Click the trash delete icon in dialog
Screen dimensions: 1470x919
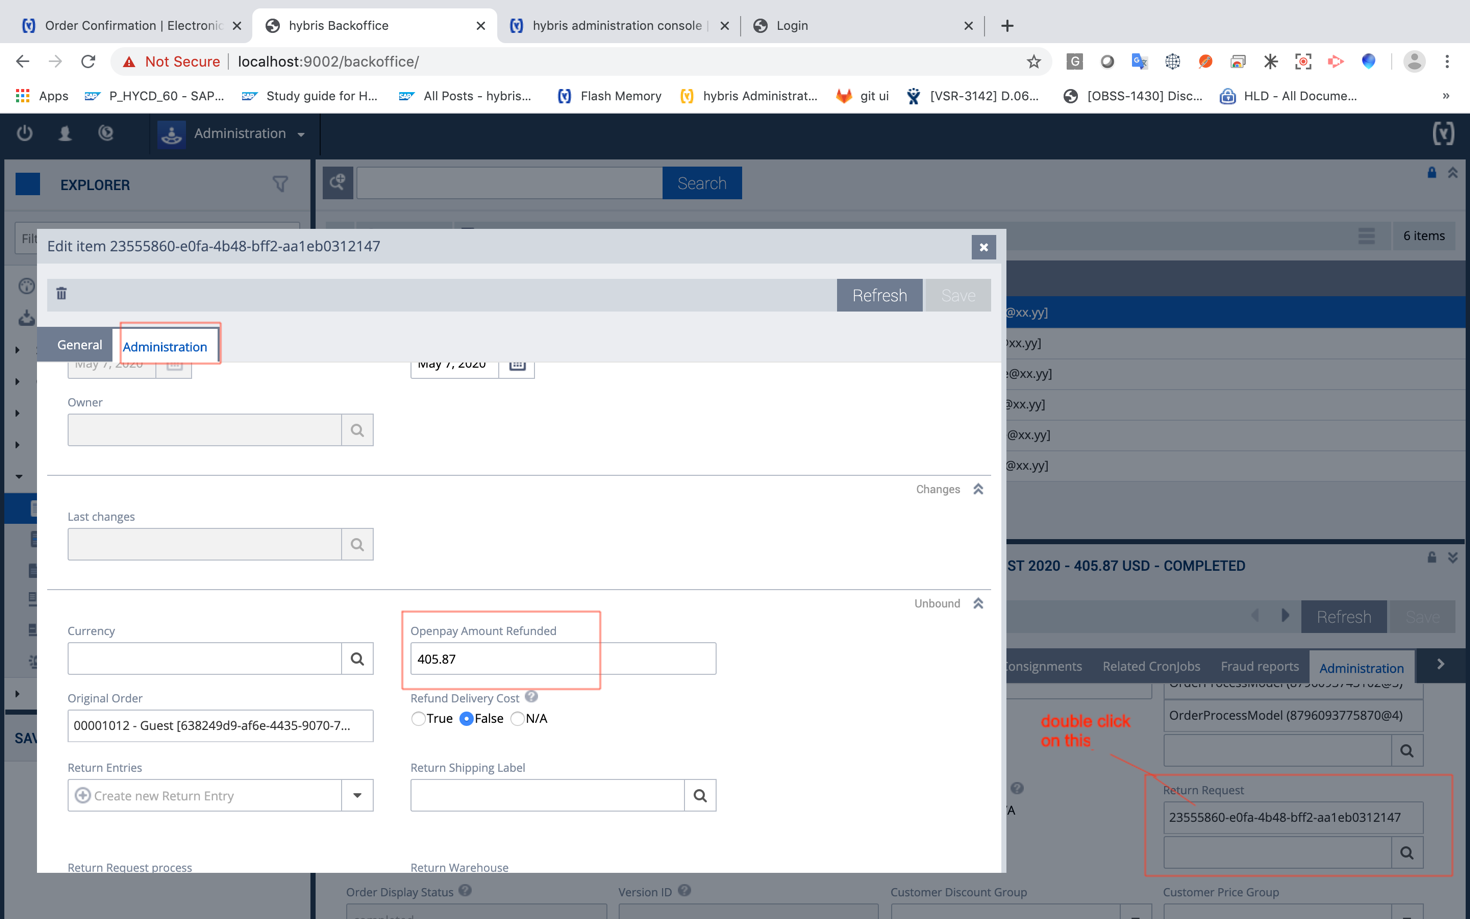(62, 294)
